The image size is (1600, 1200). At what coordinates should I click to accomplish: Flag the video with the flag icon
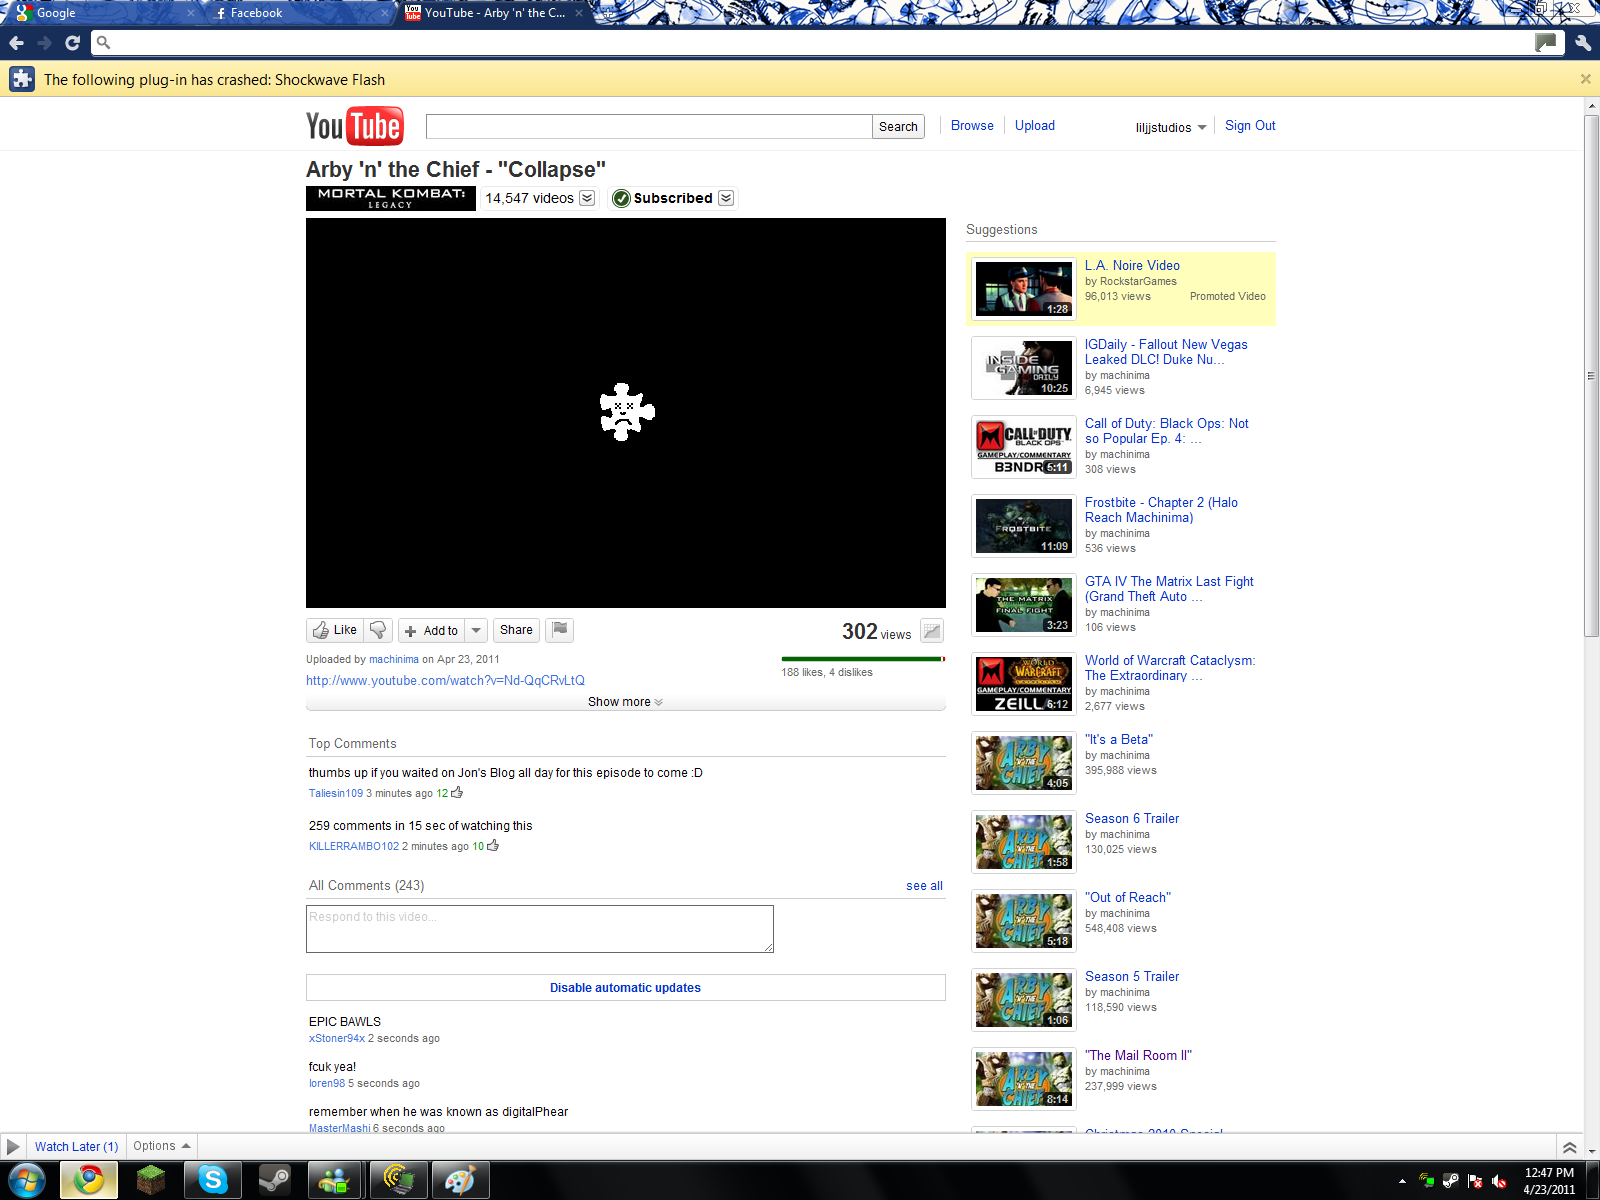pos(560,630)
